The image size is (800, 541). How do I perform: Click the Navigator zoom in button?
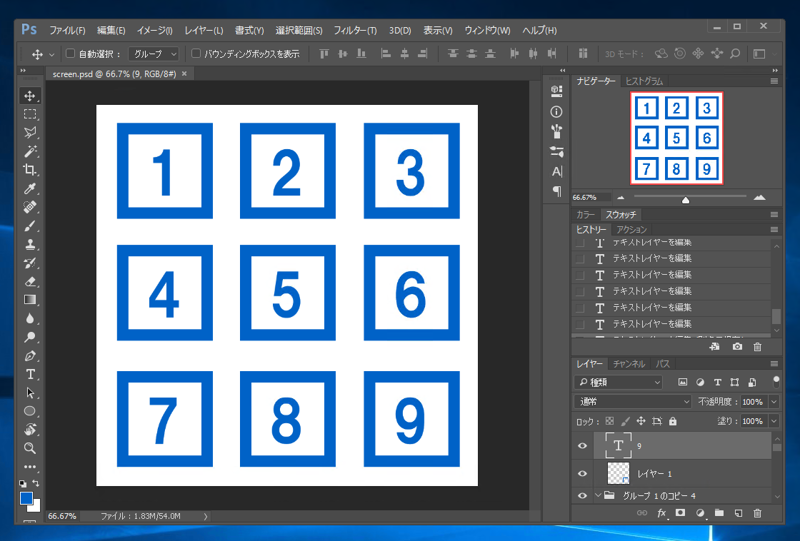point(760,198)
